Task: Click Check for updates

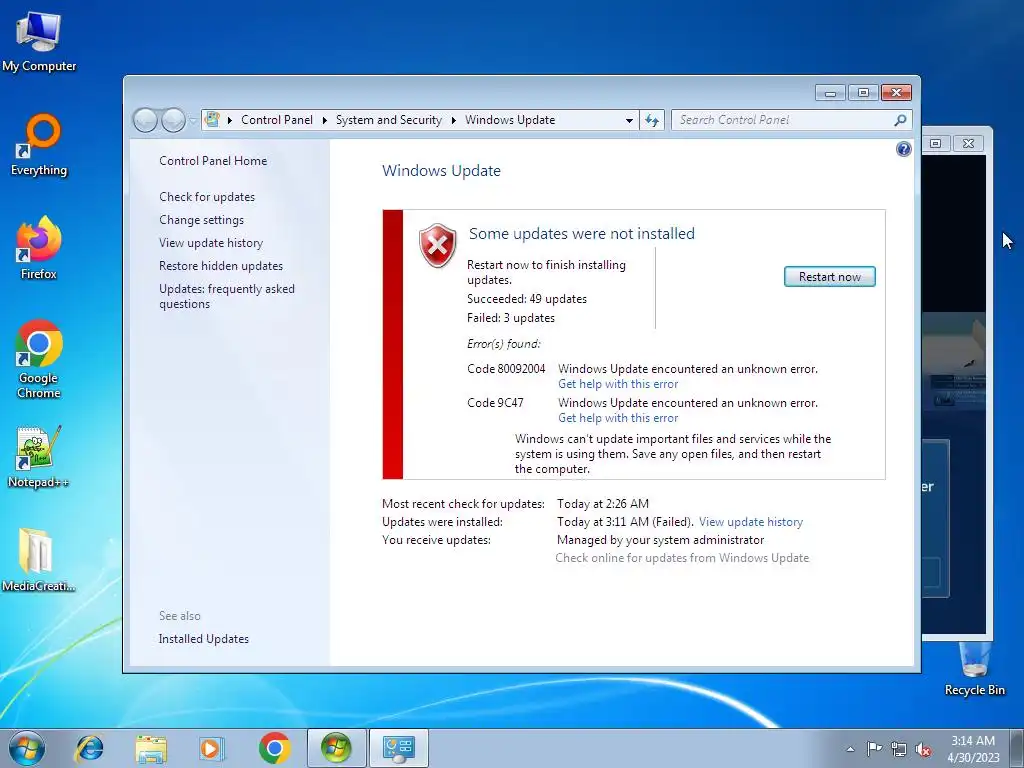Action: pyautogui.click(x=207, y=197)
